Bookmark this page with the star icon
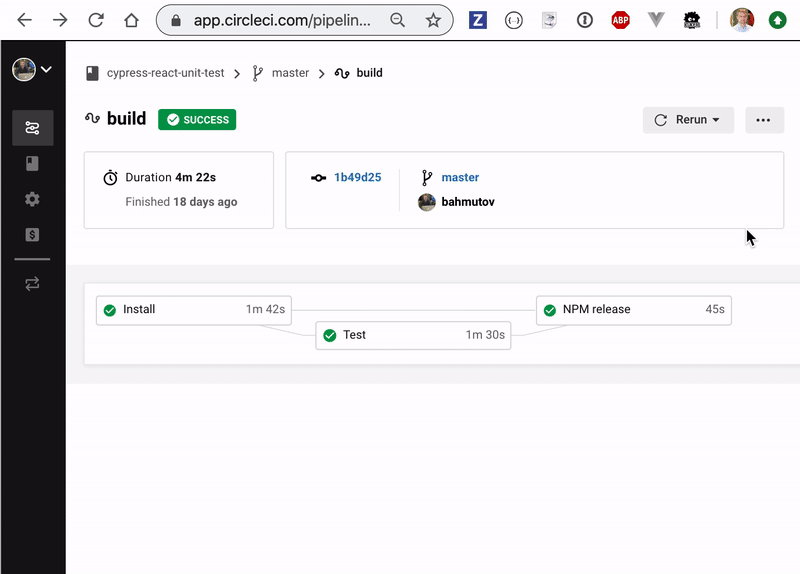The image size is (800, 574). 433,20
